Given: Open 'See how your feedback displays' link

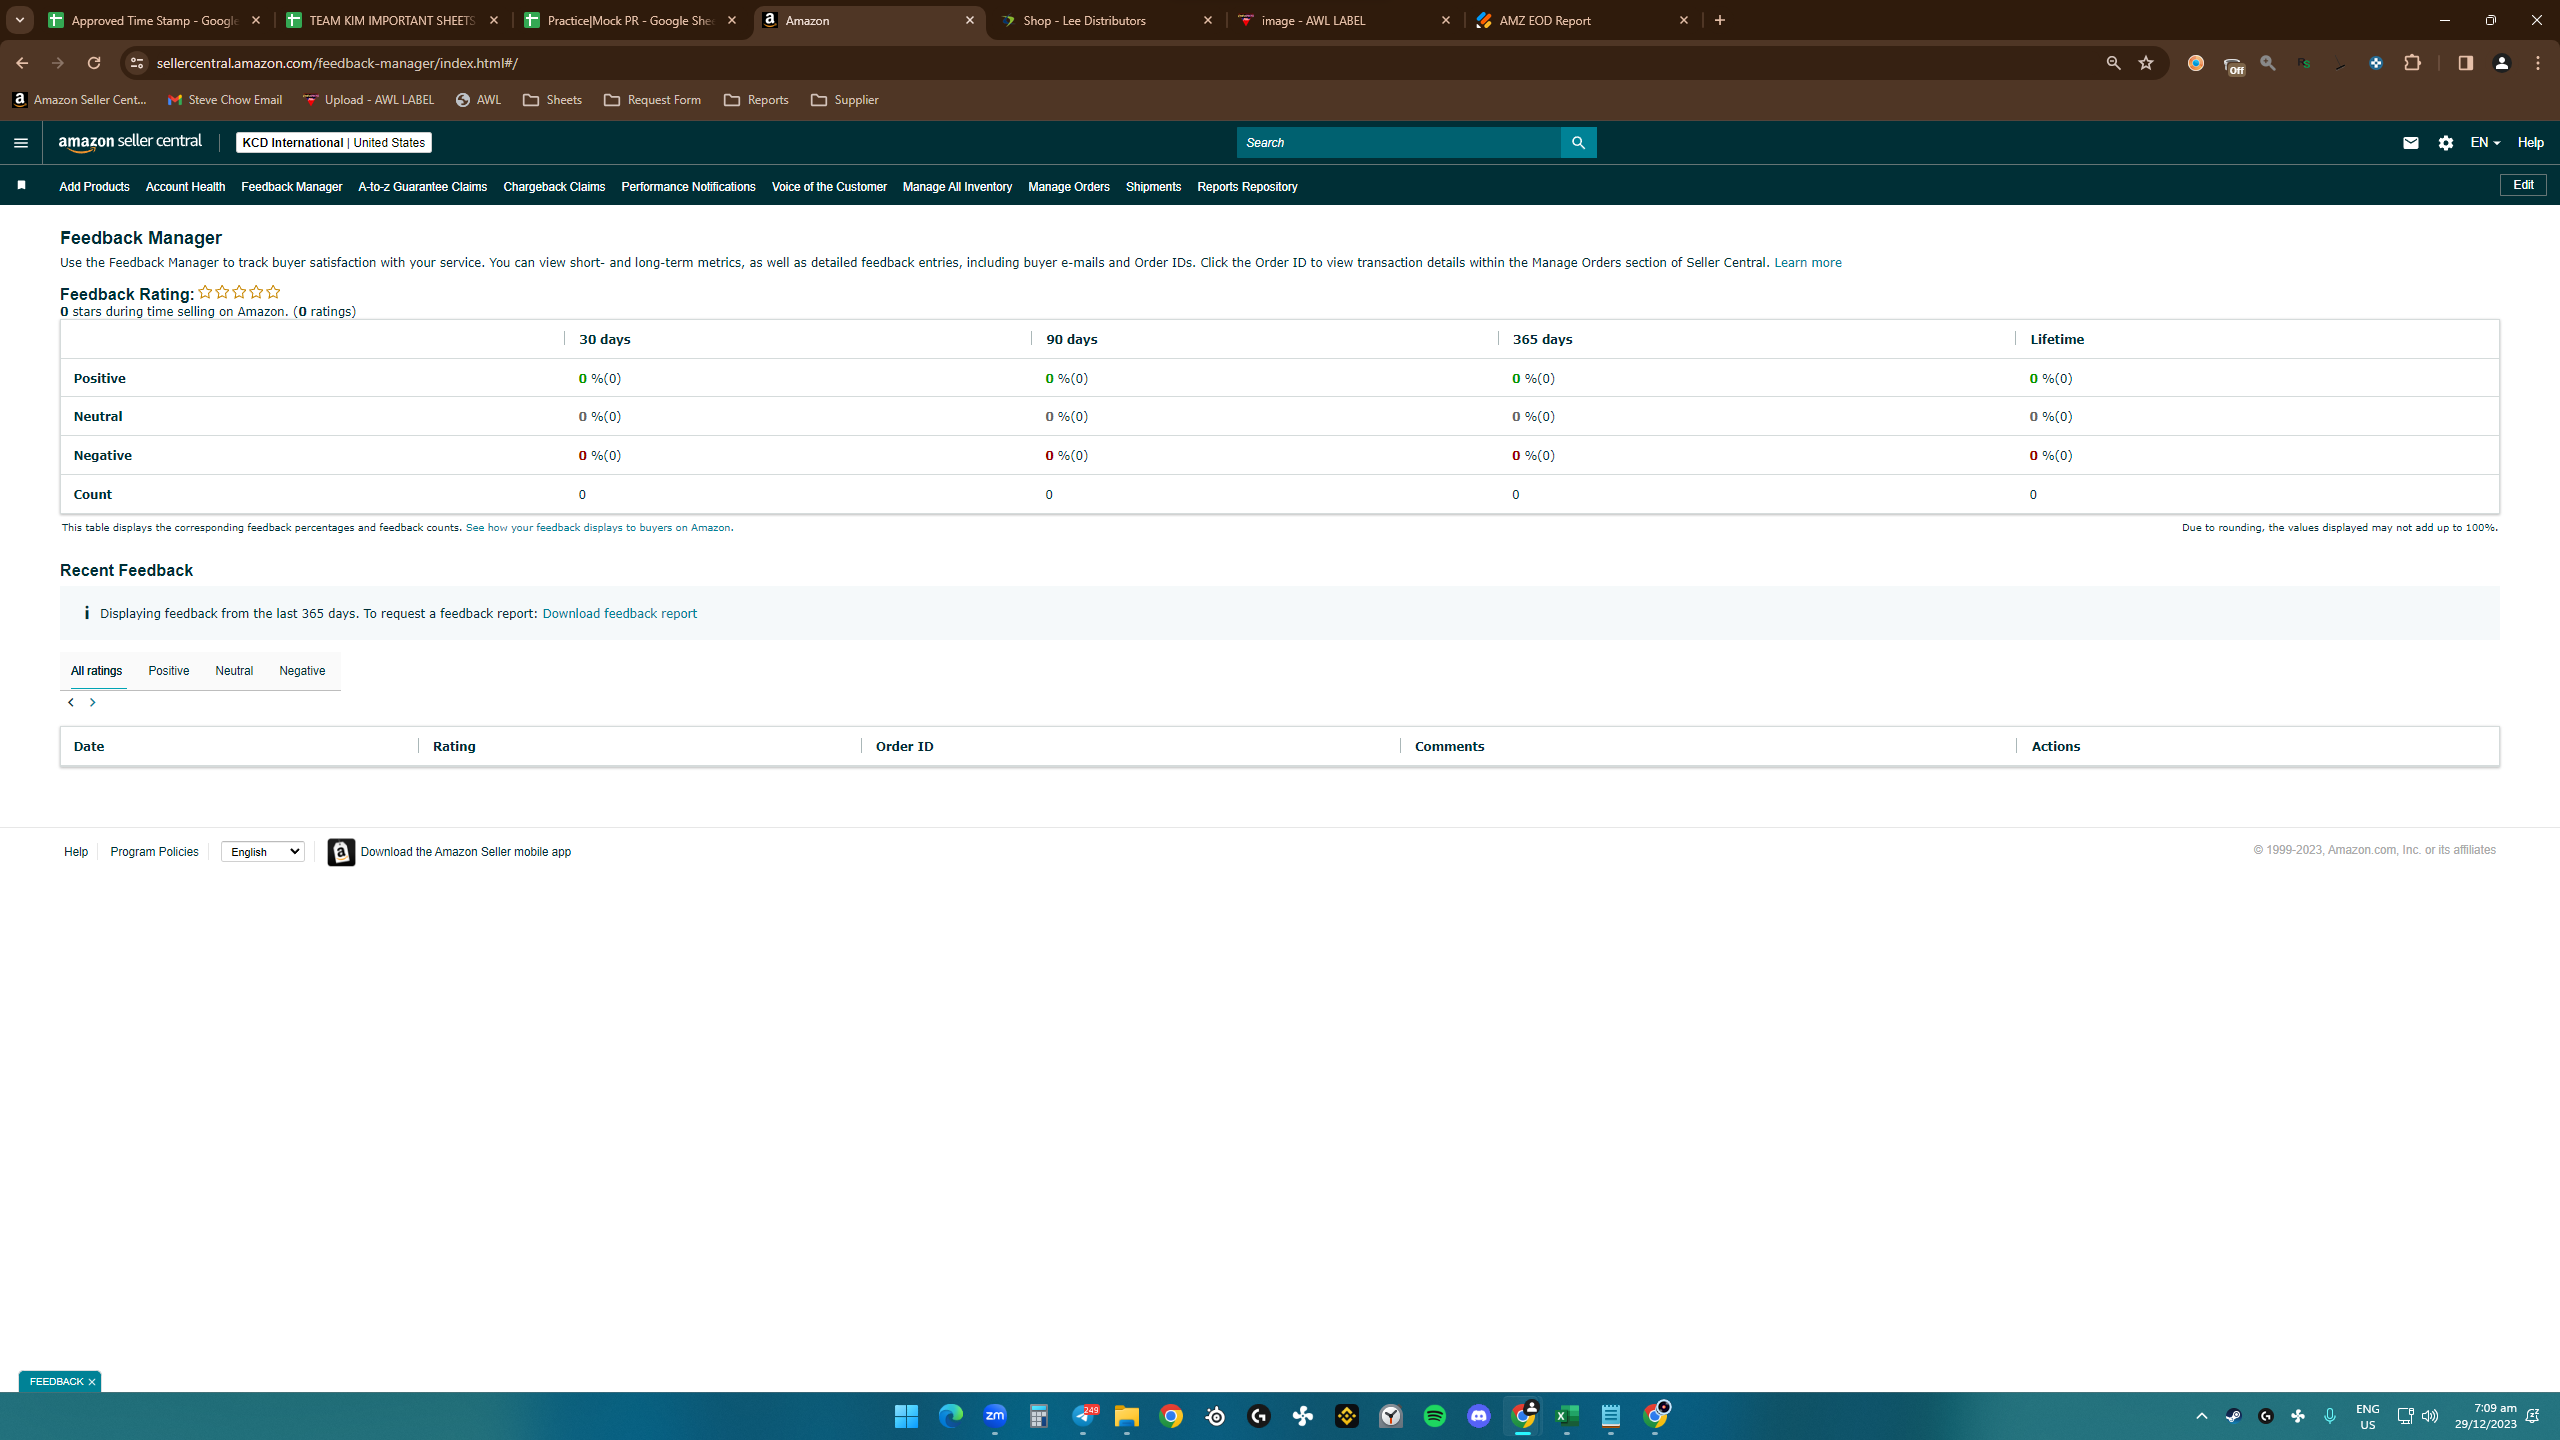Looking at the screenshot, I should pyautogui.click(x=598, y=528).
